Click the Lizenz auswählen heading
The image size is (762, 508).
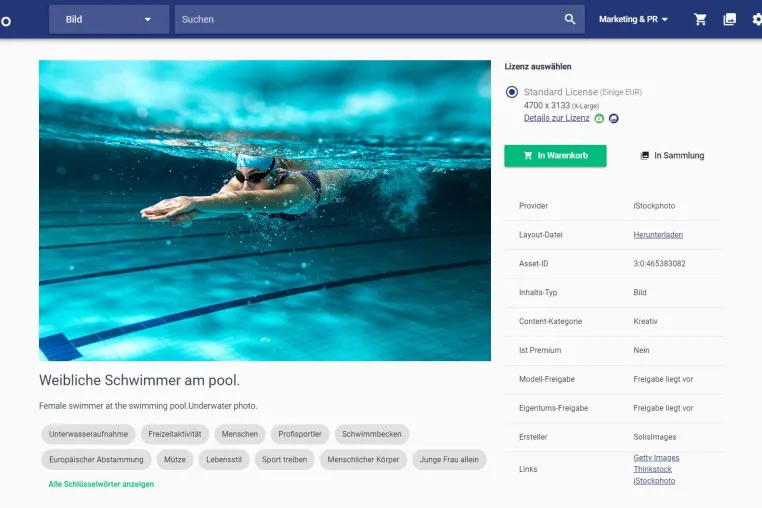[x=538, y=67]
